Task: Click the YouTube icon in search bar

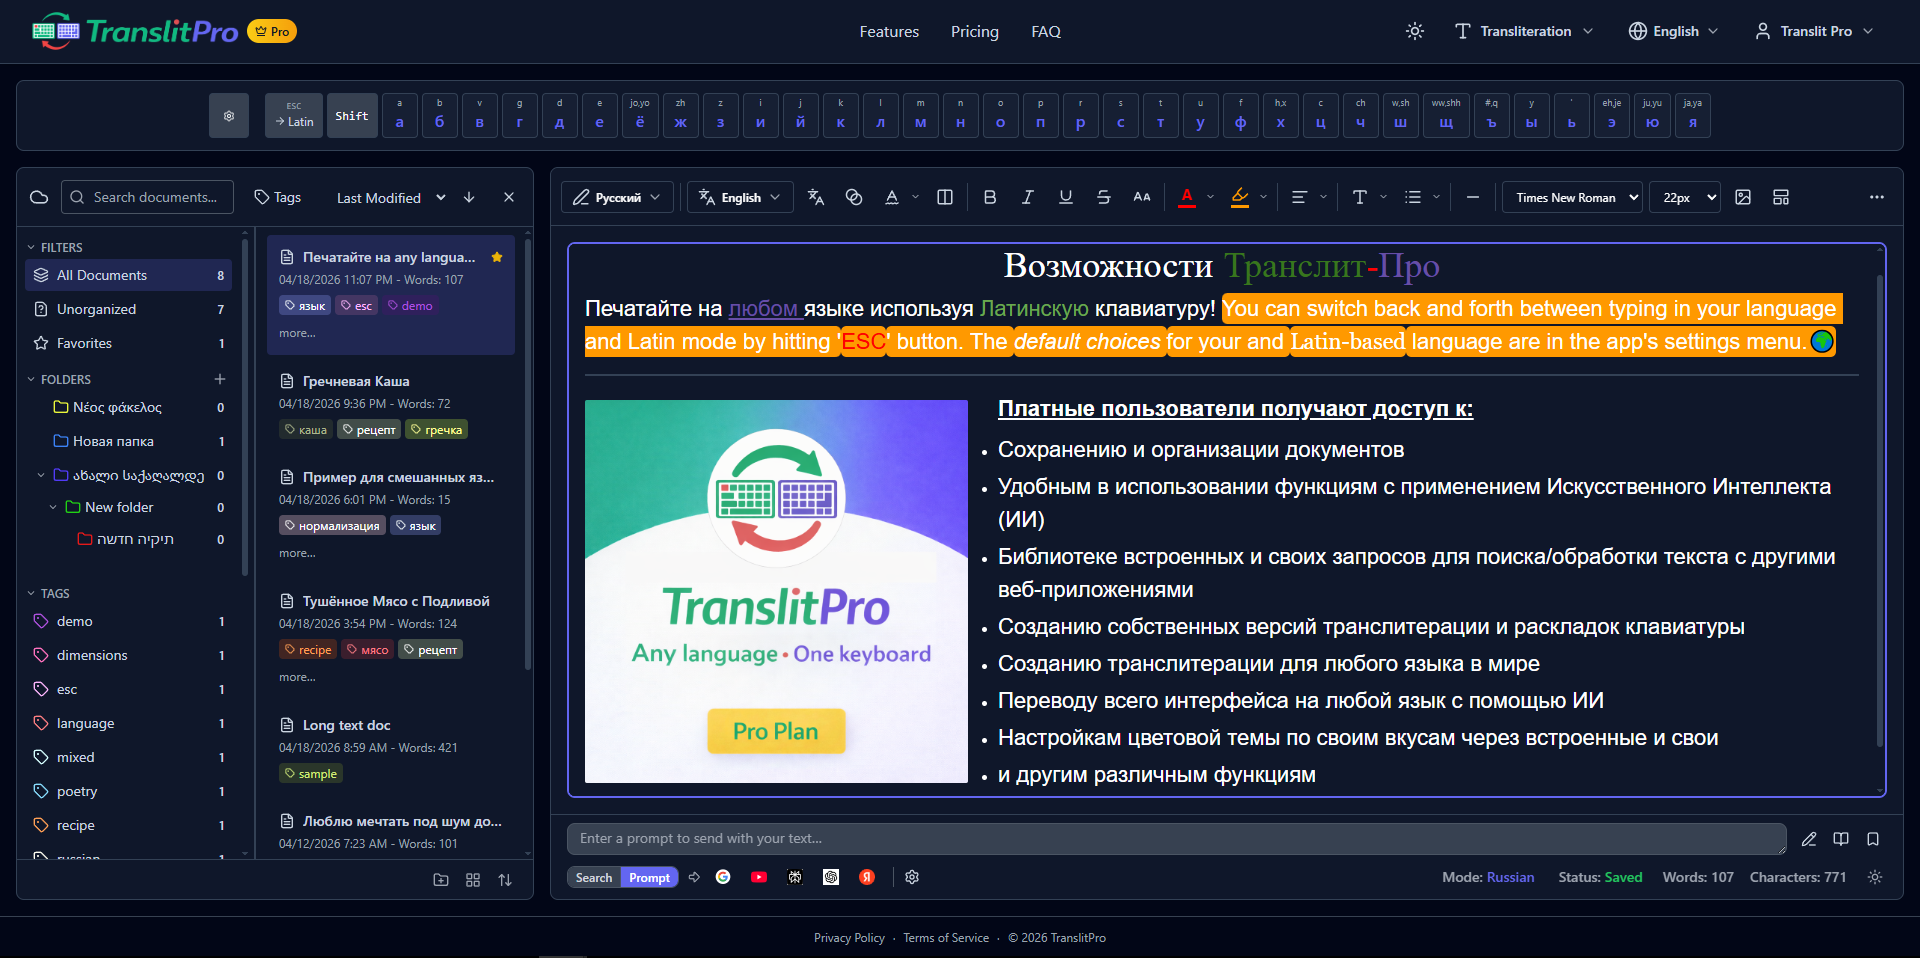Action: tap(759, 877)
